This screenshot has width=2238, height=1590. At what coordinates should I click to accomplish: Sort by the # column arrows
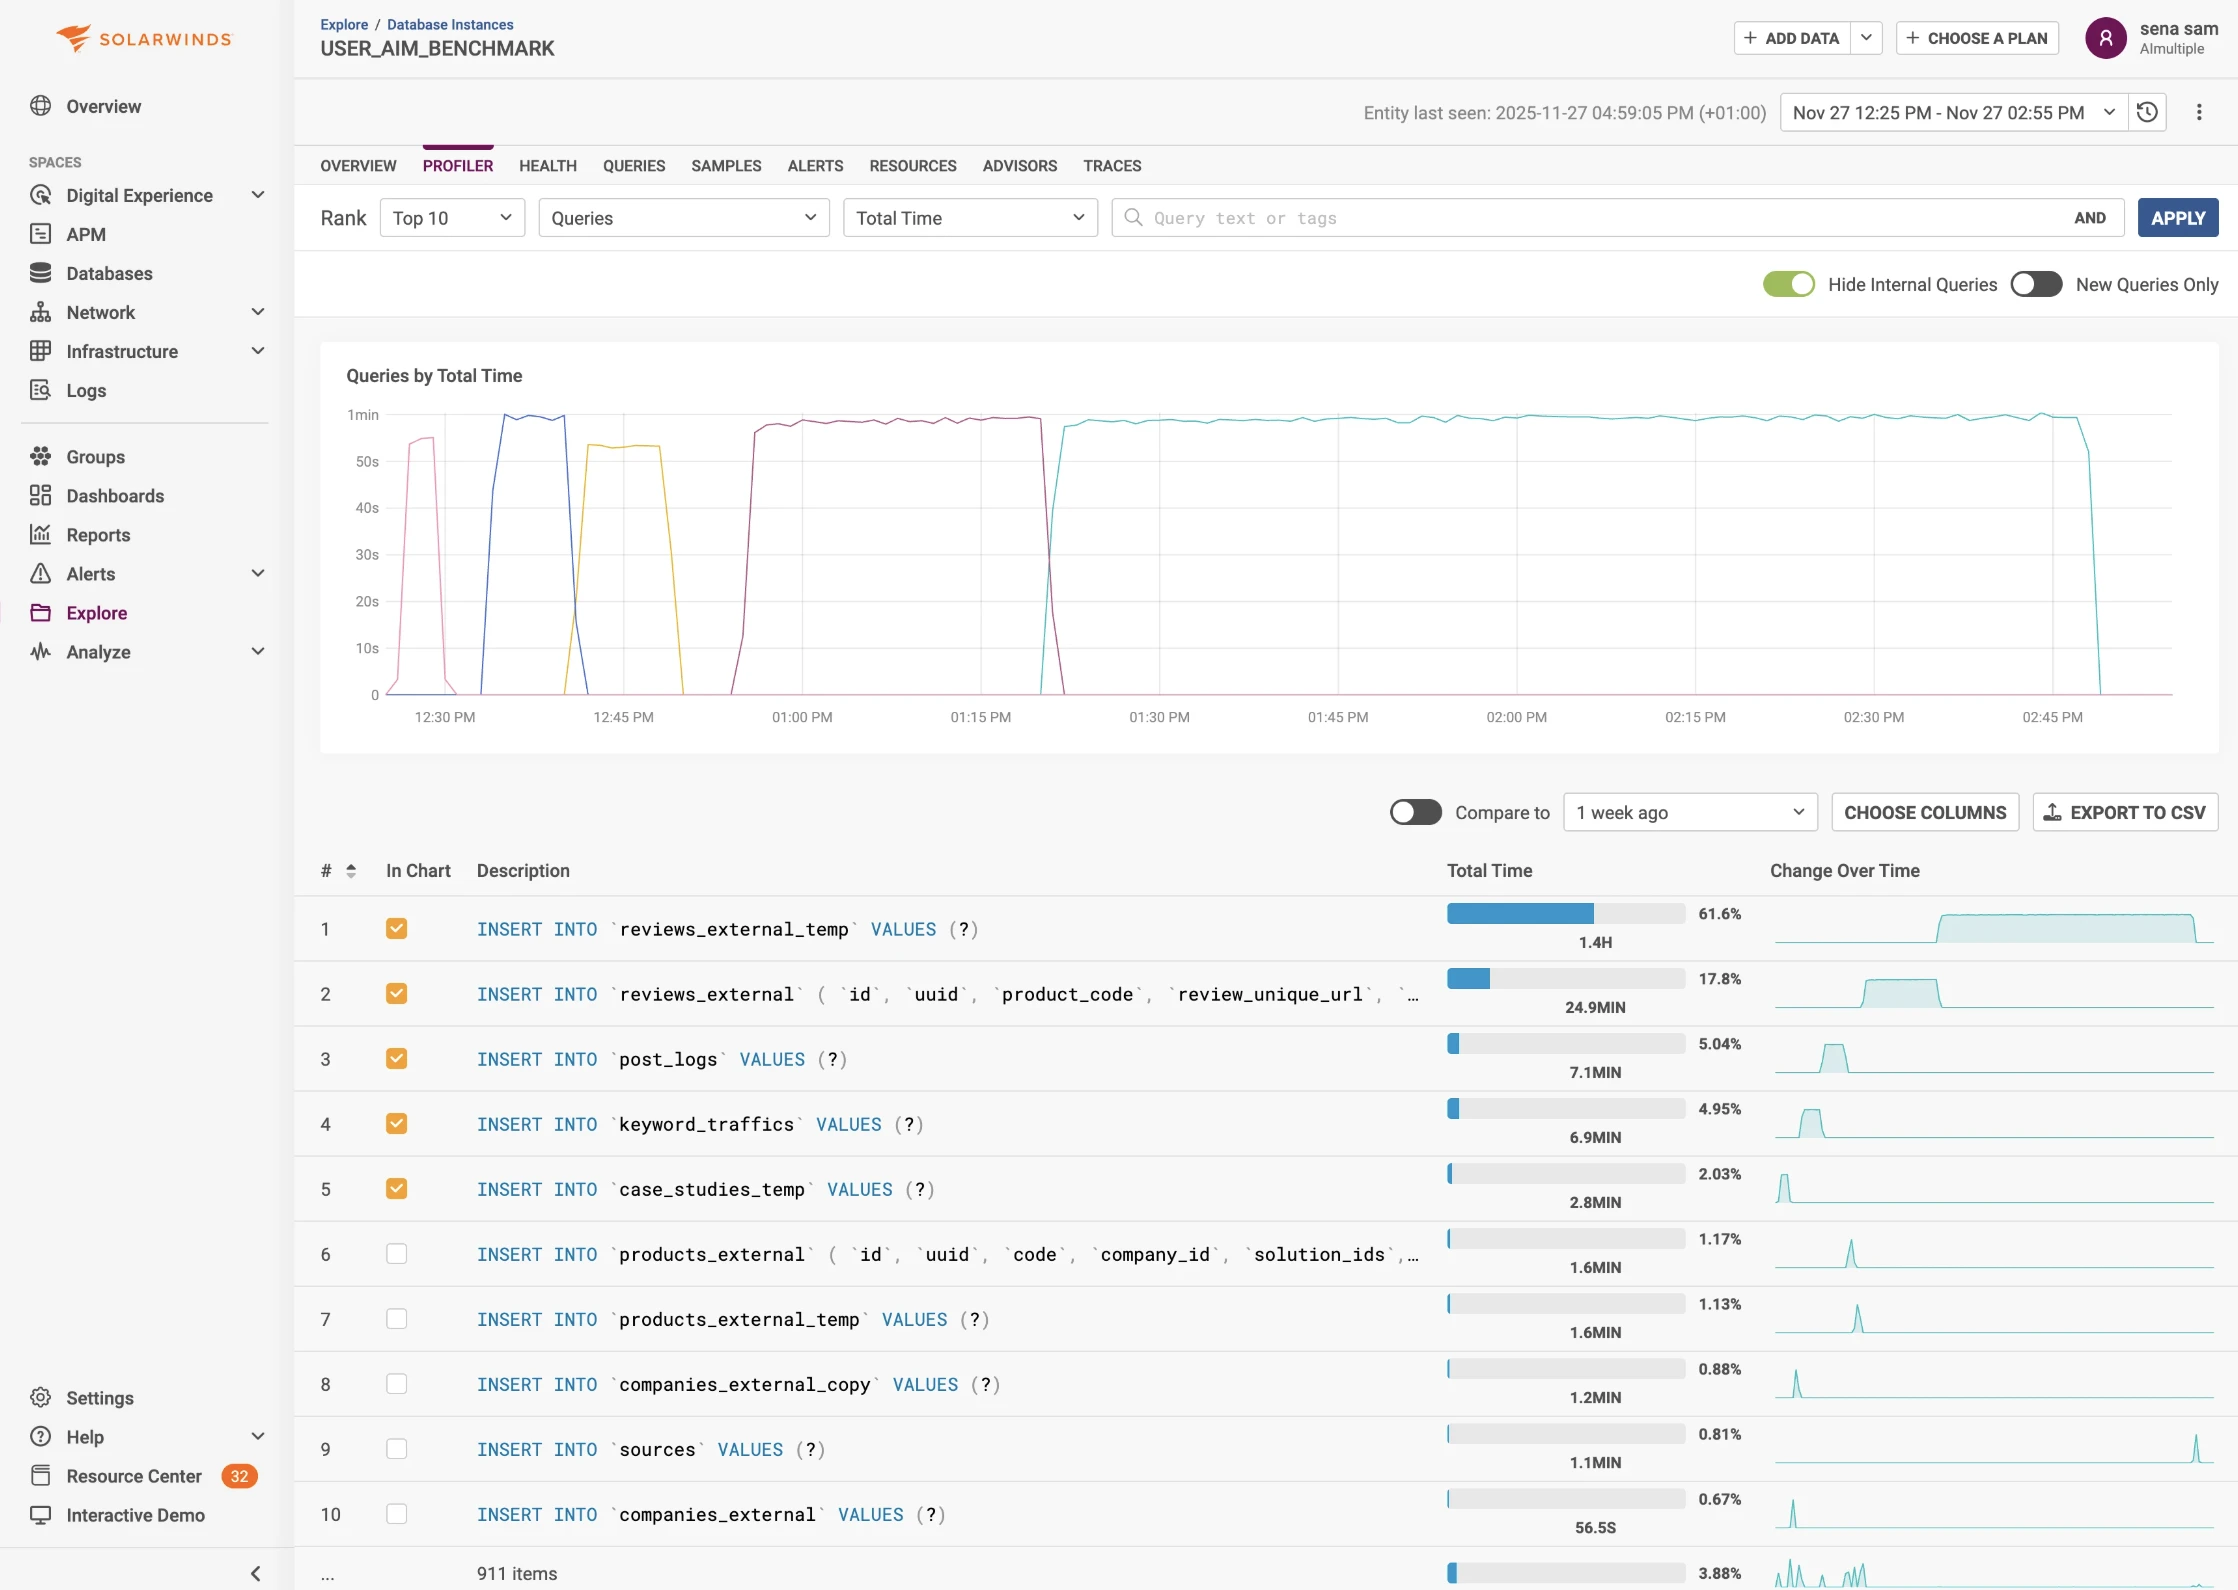tap(351, 871)
